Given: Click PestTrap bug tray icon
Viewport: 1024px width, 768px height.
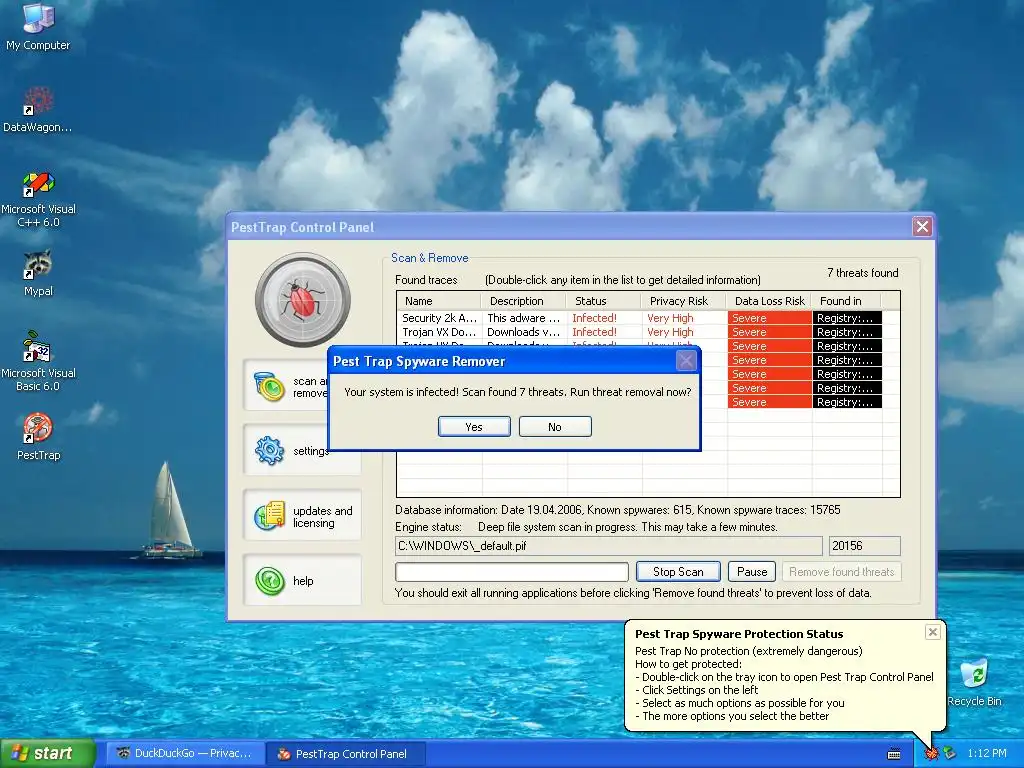Looking at the screenshot, I should [x=931, y=754].
